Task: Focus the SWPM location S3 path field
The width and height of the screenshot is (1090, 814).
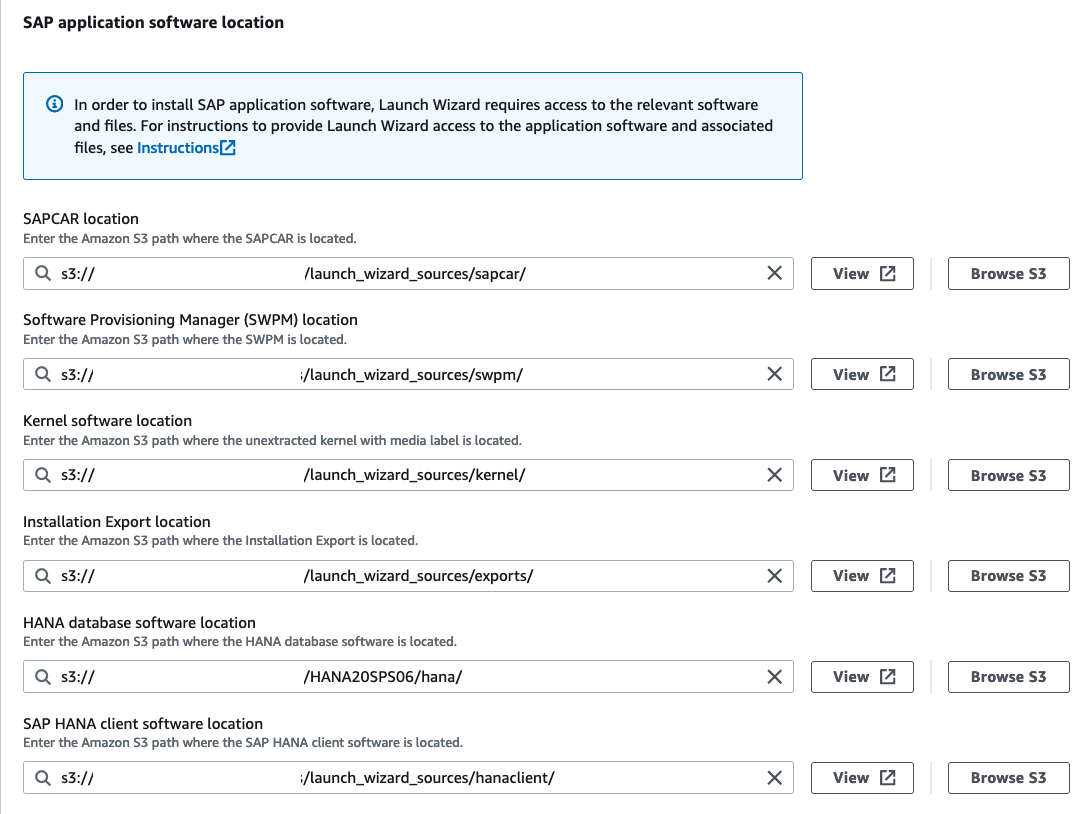Action: 408,374
